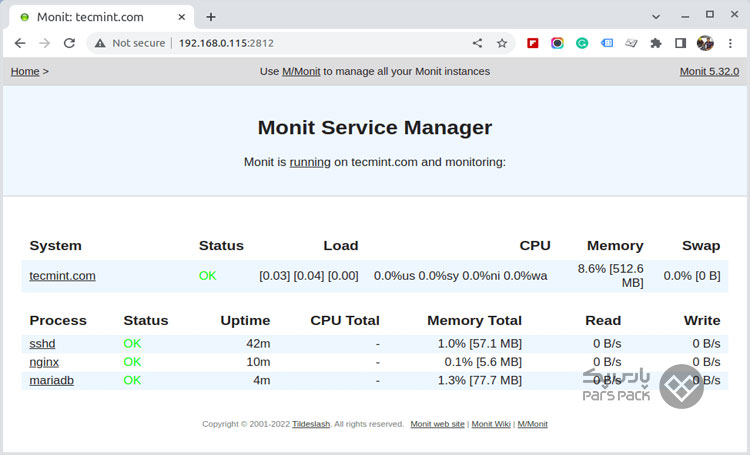Click the Uptime column header
Screen dimensions: 750x455
tap(245, 321)
